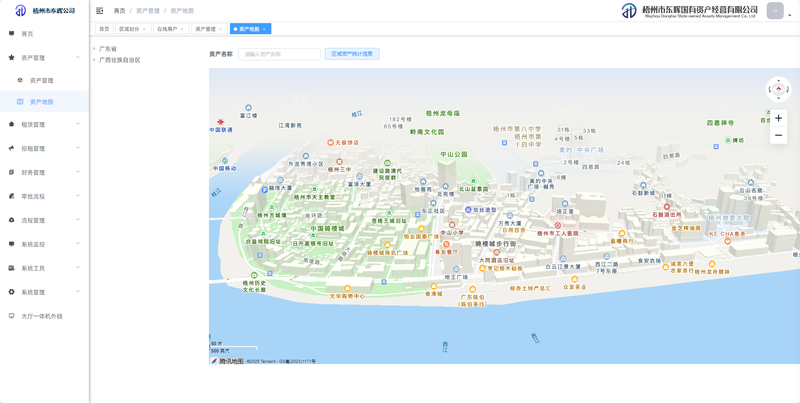The width and height of the screenshot is (800, 403).
Task: Click the 中国联通 marker on the map
Action: point(220,122)
